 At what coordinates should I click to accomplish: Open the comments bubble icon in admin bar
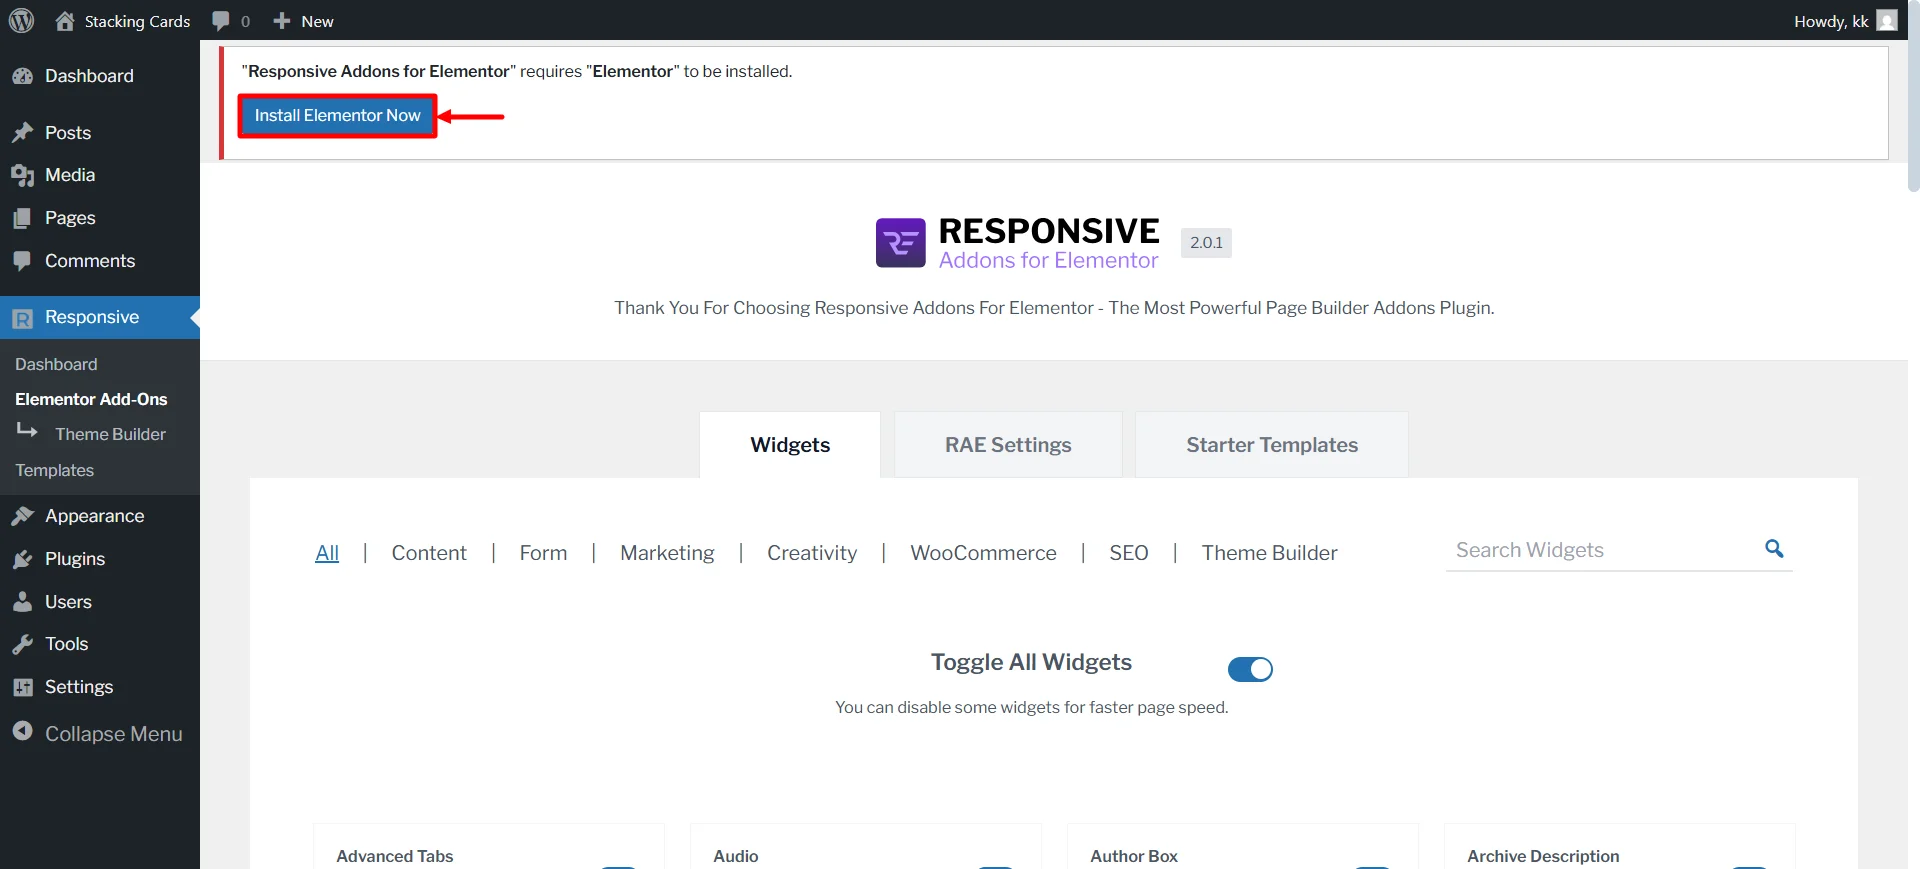coord(221,21)
